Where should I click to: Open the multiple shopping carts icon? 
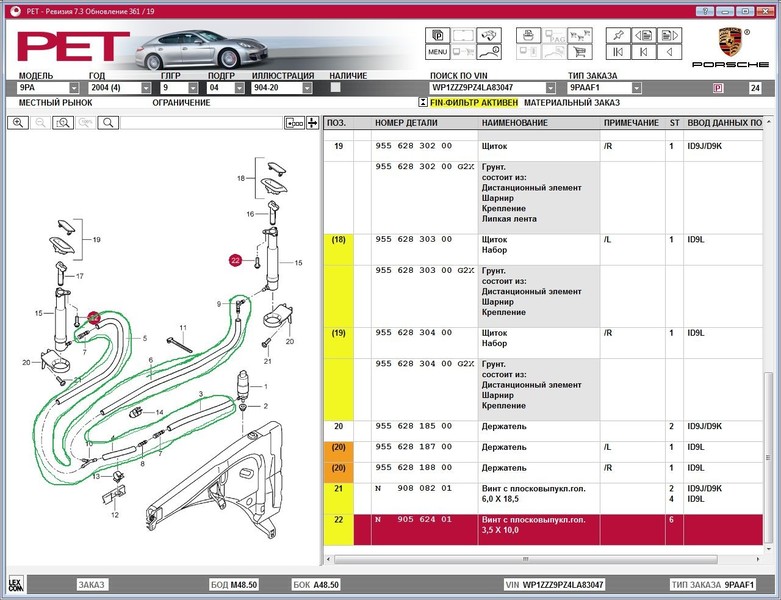coord(580,35)
